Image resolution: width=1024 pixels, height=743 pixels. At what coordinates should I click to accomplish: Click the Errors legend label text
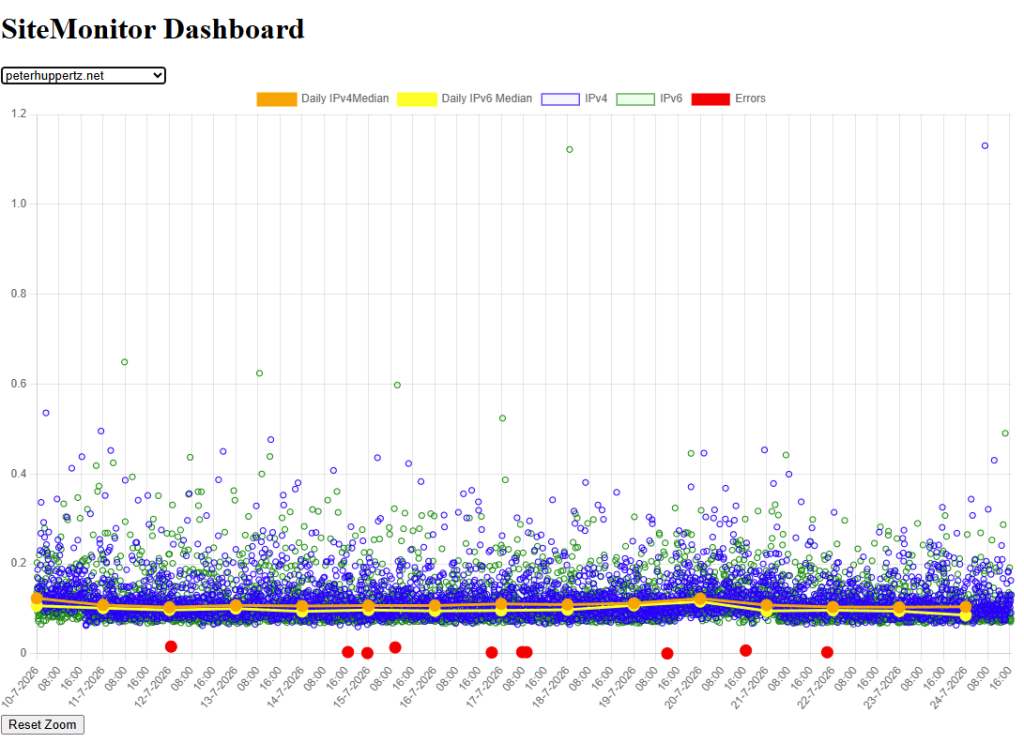pos(750,99)
